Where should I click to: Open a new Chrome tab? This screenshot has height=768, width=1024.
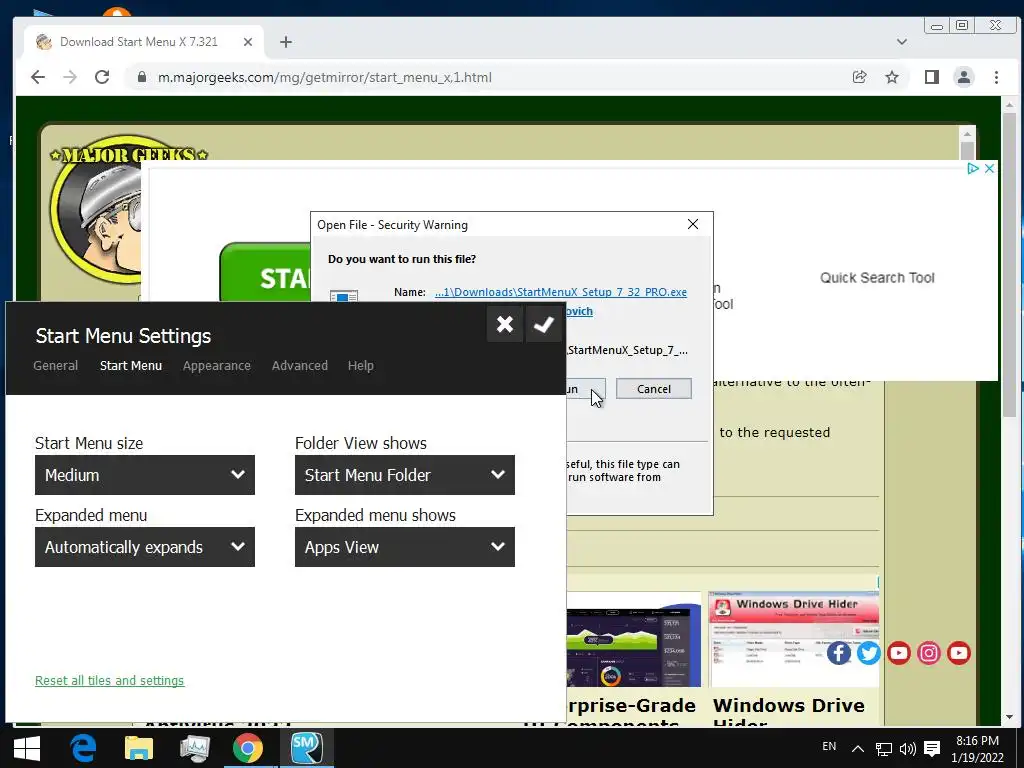click(285, 42)
